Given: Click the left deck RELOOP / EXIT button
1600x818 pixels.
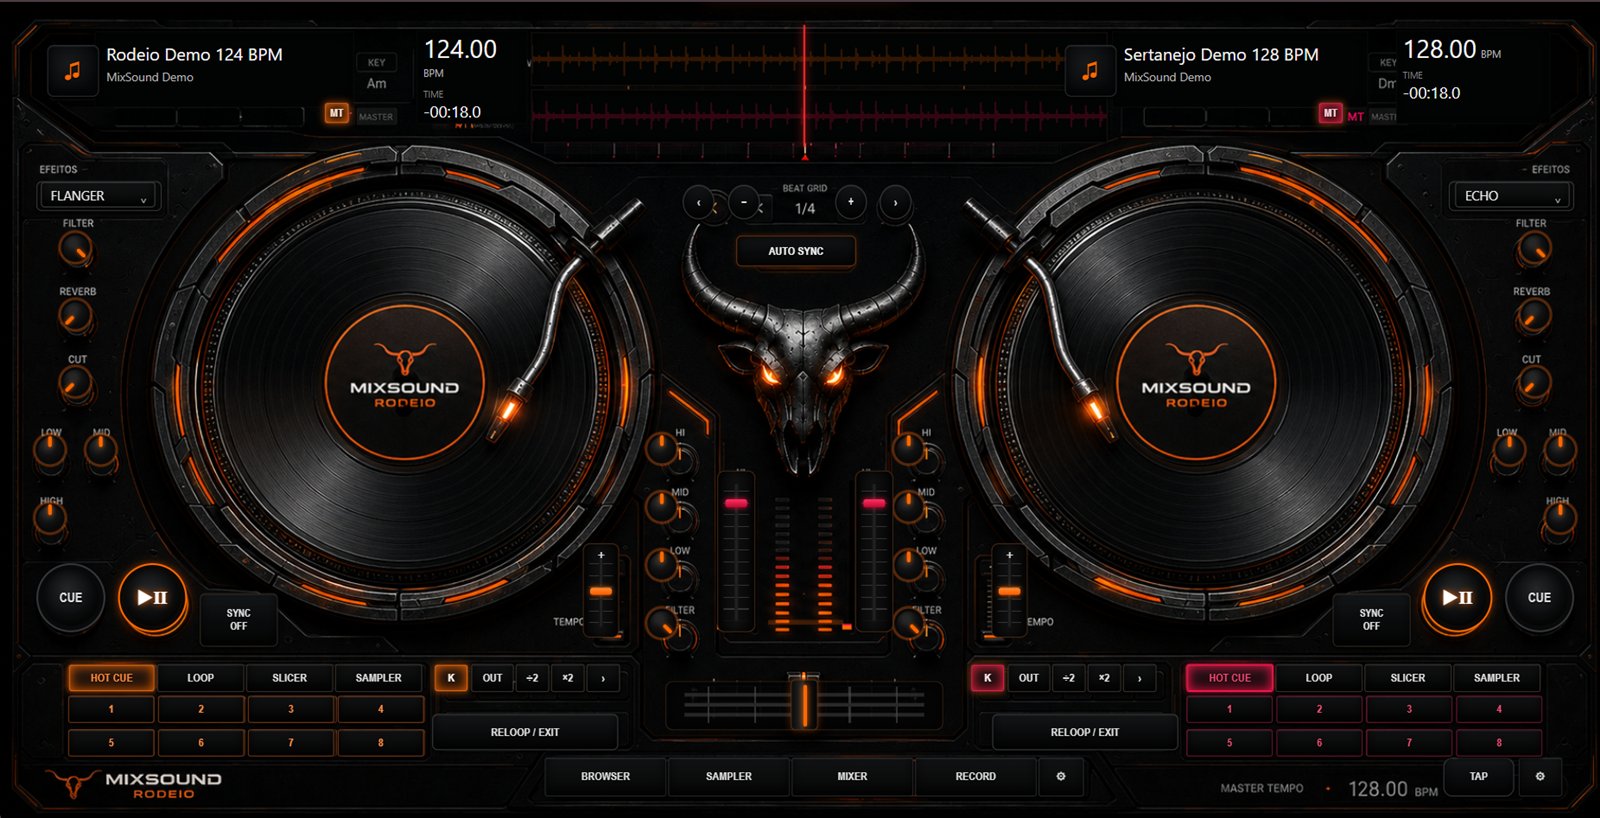Looking at the screenshot, I should point(525,732).
